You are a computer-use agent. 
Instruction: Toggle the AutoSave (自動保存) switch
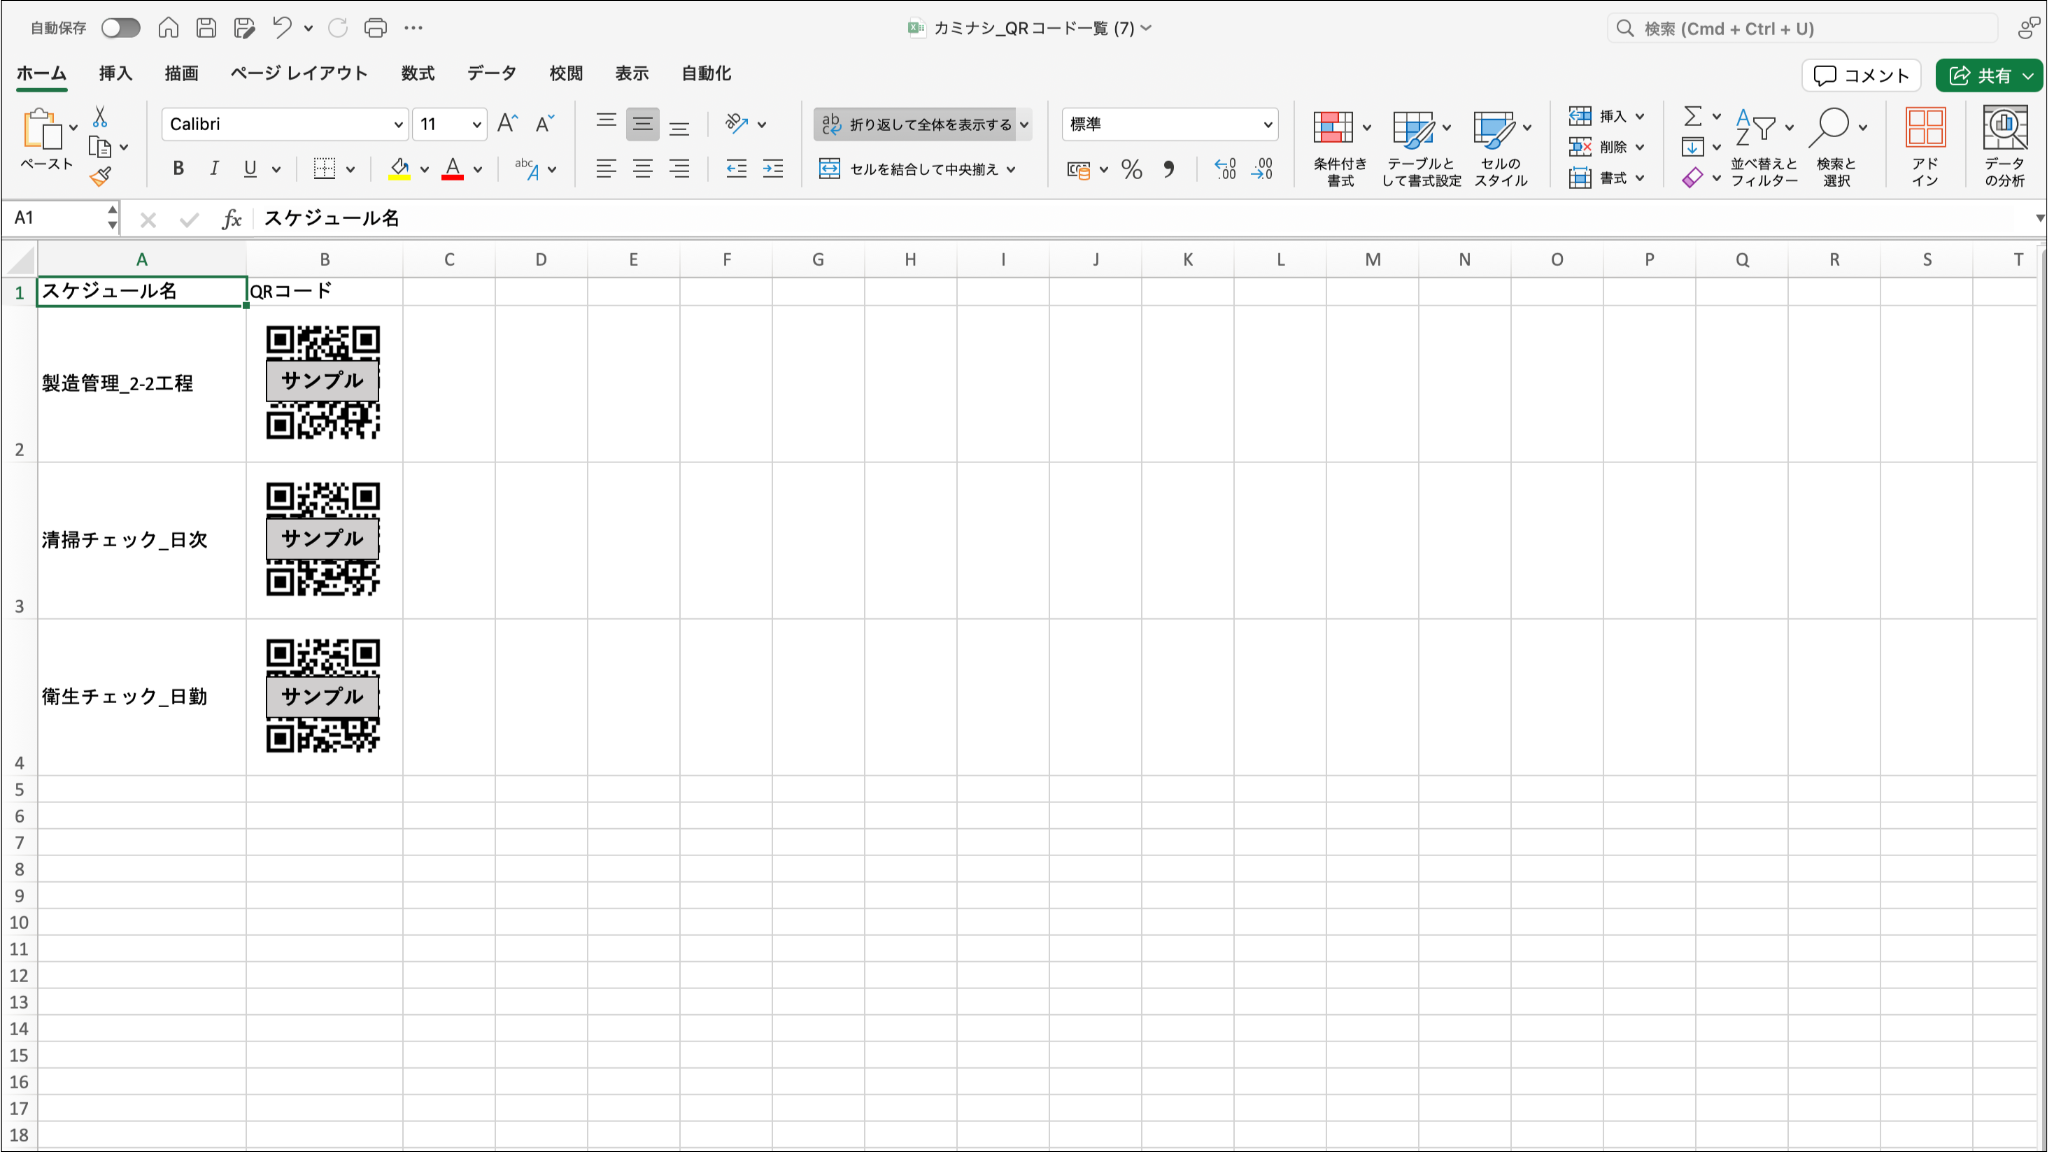pos(120,28)
